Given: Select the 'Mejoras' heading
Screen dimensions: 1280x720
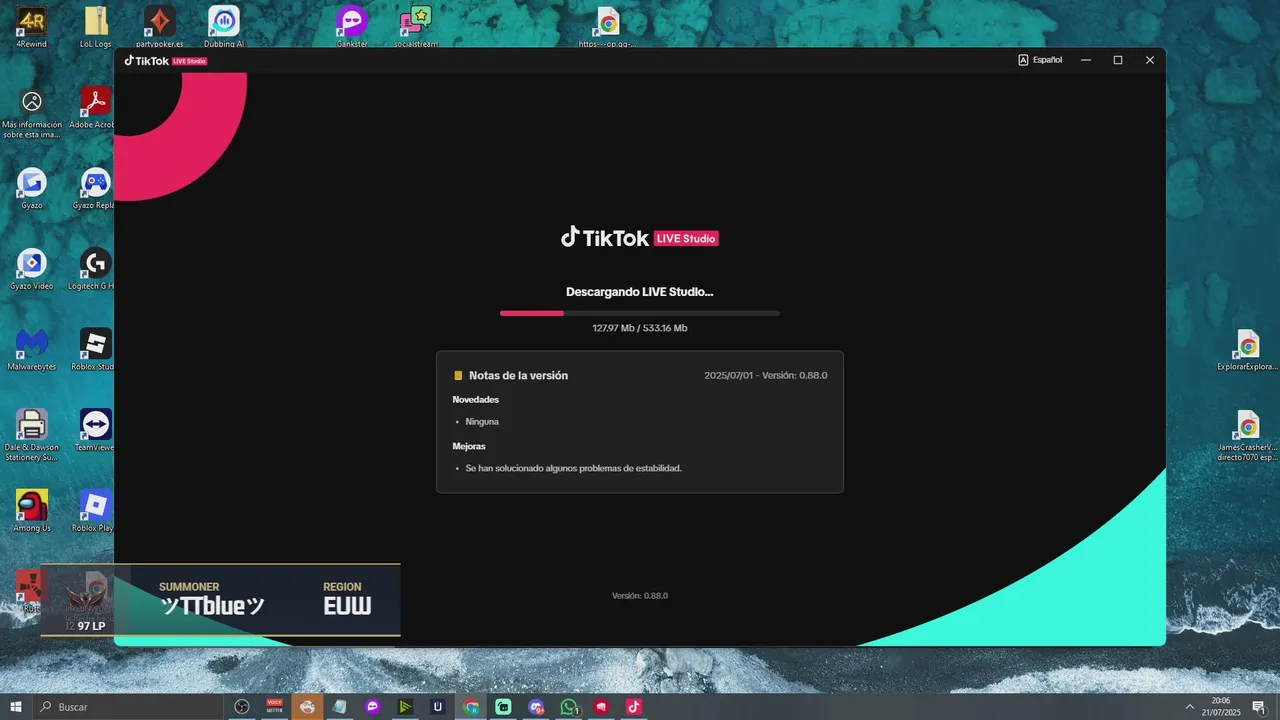Looking at the screenshot, I should tap(469, 447).
